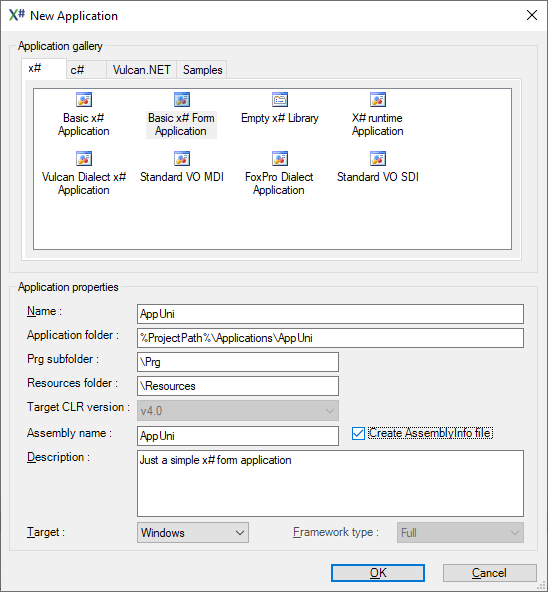Image resolution: width=548 pixels, height=592 pixels.
Task: Pick the X# runtime Application icon
Action: [378, 100]
